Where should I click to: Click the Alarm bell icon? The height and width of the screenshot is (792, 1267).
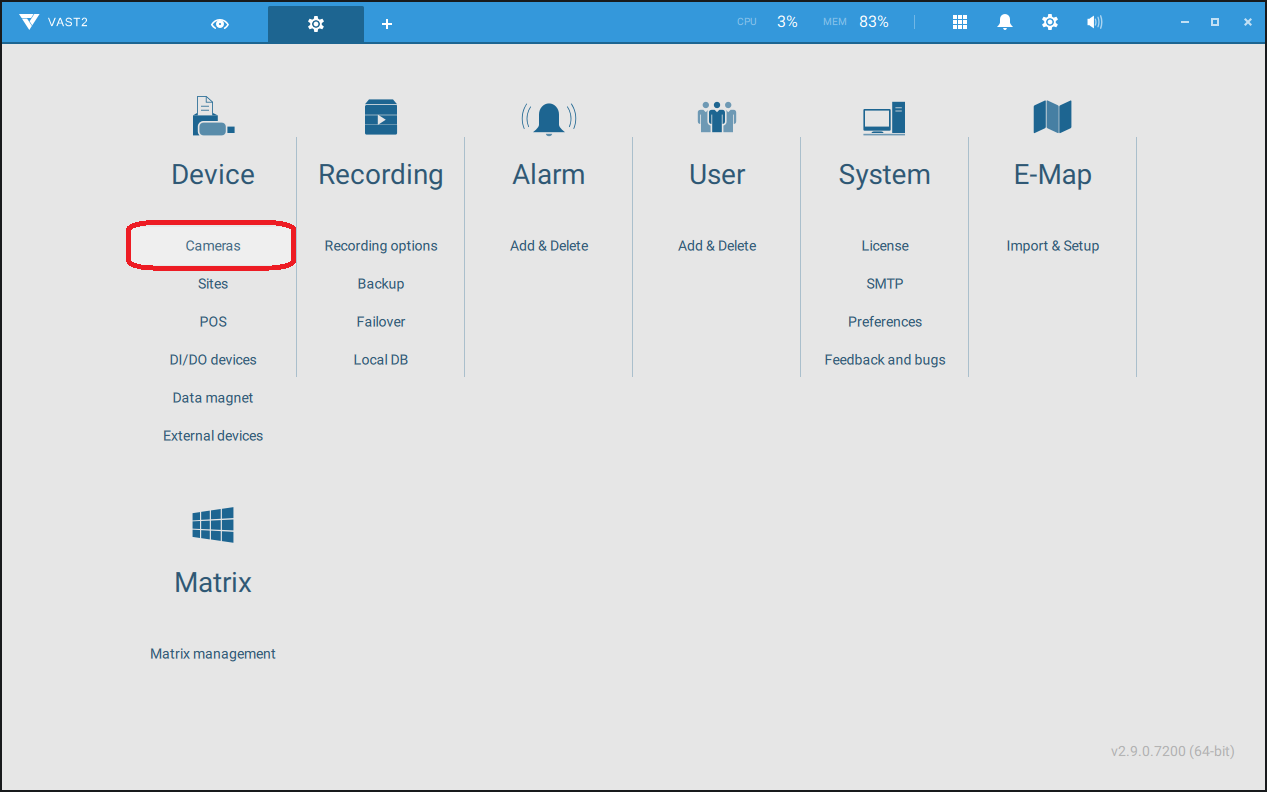549,118
